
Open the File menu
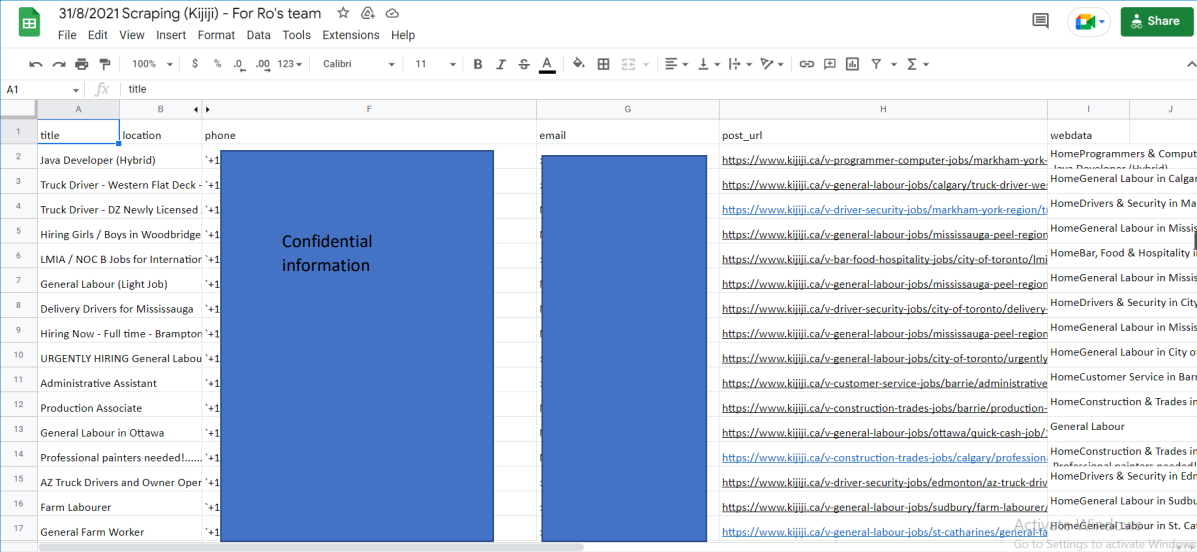67,35
